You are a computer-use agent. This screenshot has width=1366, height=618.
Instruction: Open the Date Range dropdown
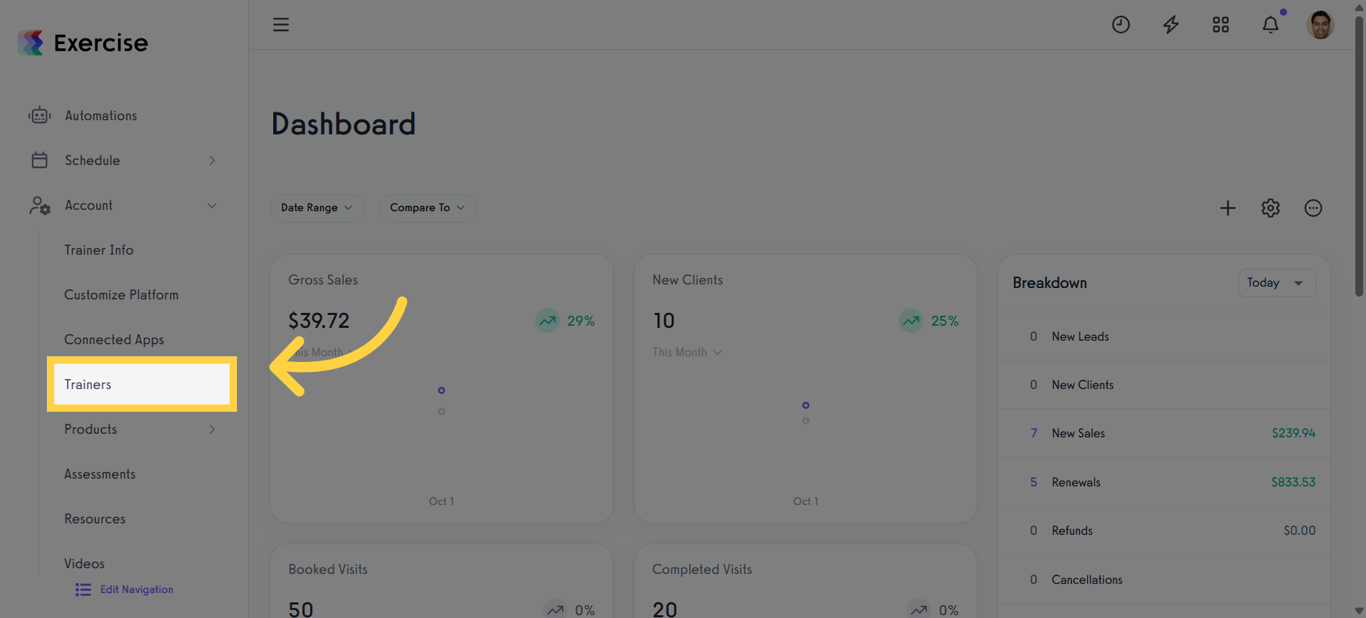coord(317,208)
